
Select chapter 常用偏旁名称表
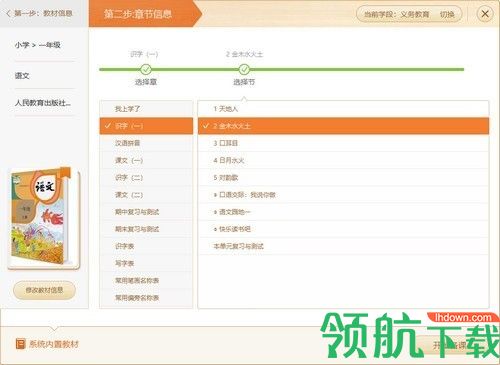pos(146,298)
